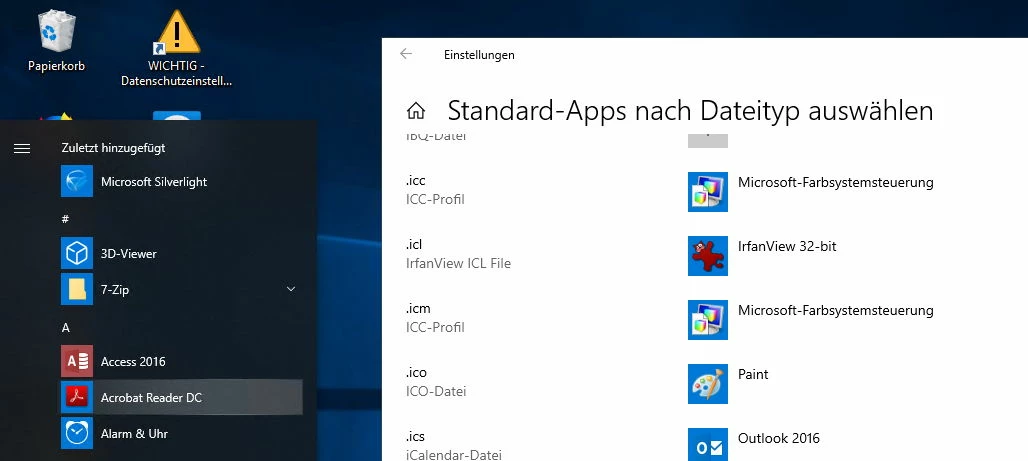Click the 'Zuletzt hinzugefügt' heading
The image size is (1028, 461).
(x=113, y=148)
